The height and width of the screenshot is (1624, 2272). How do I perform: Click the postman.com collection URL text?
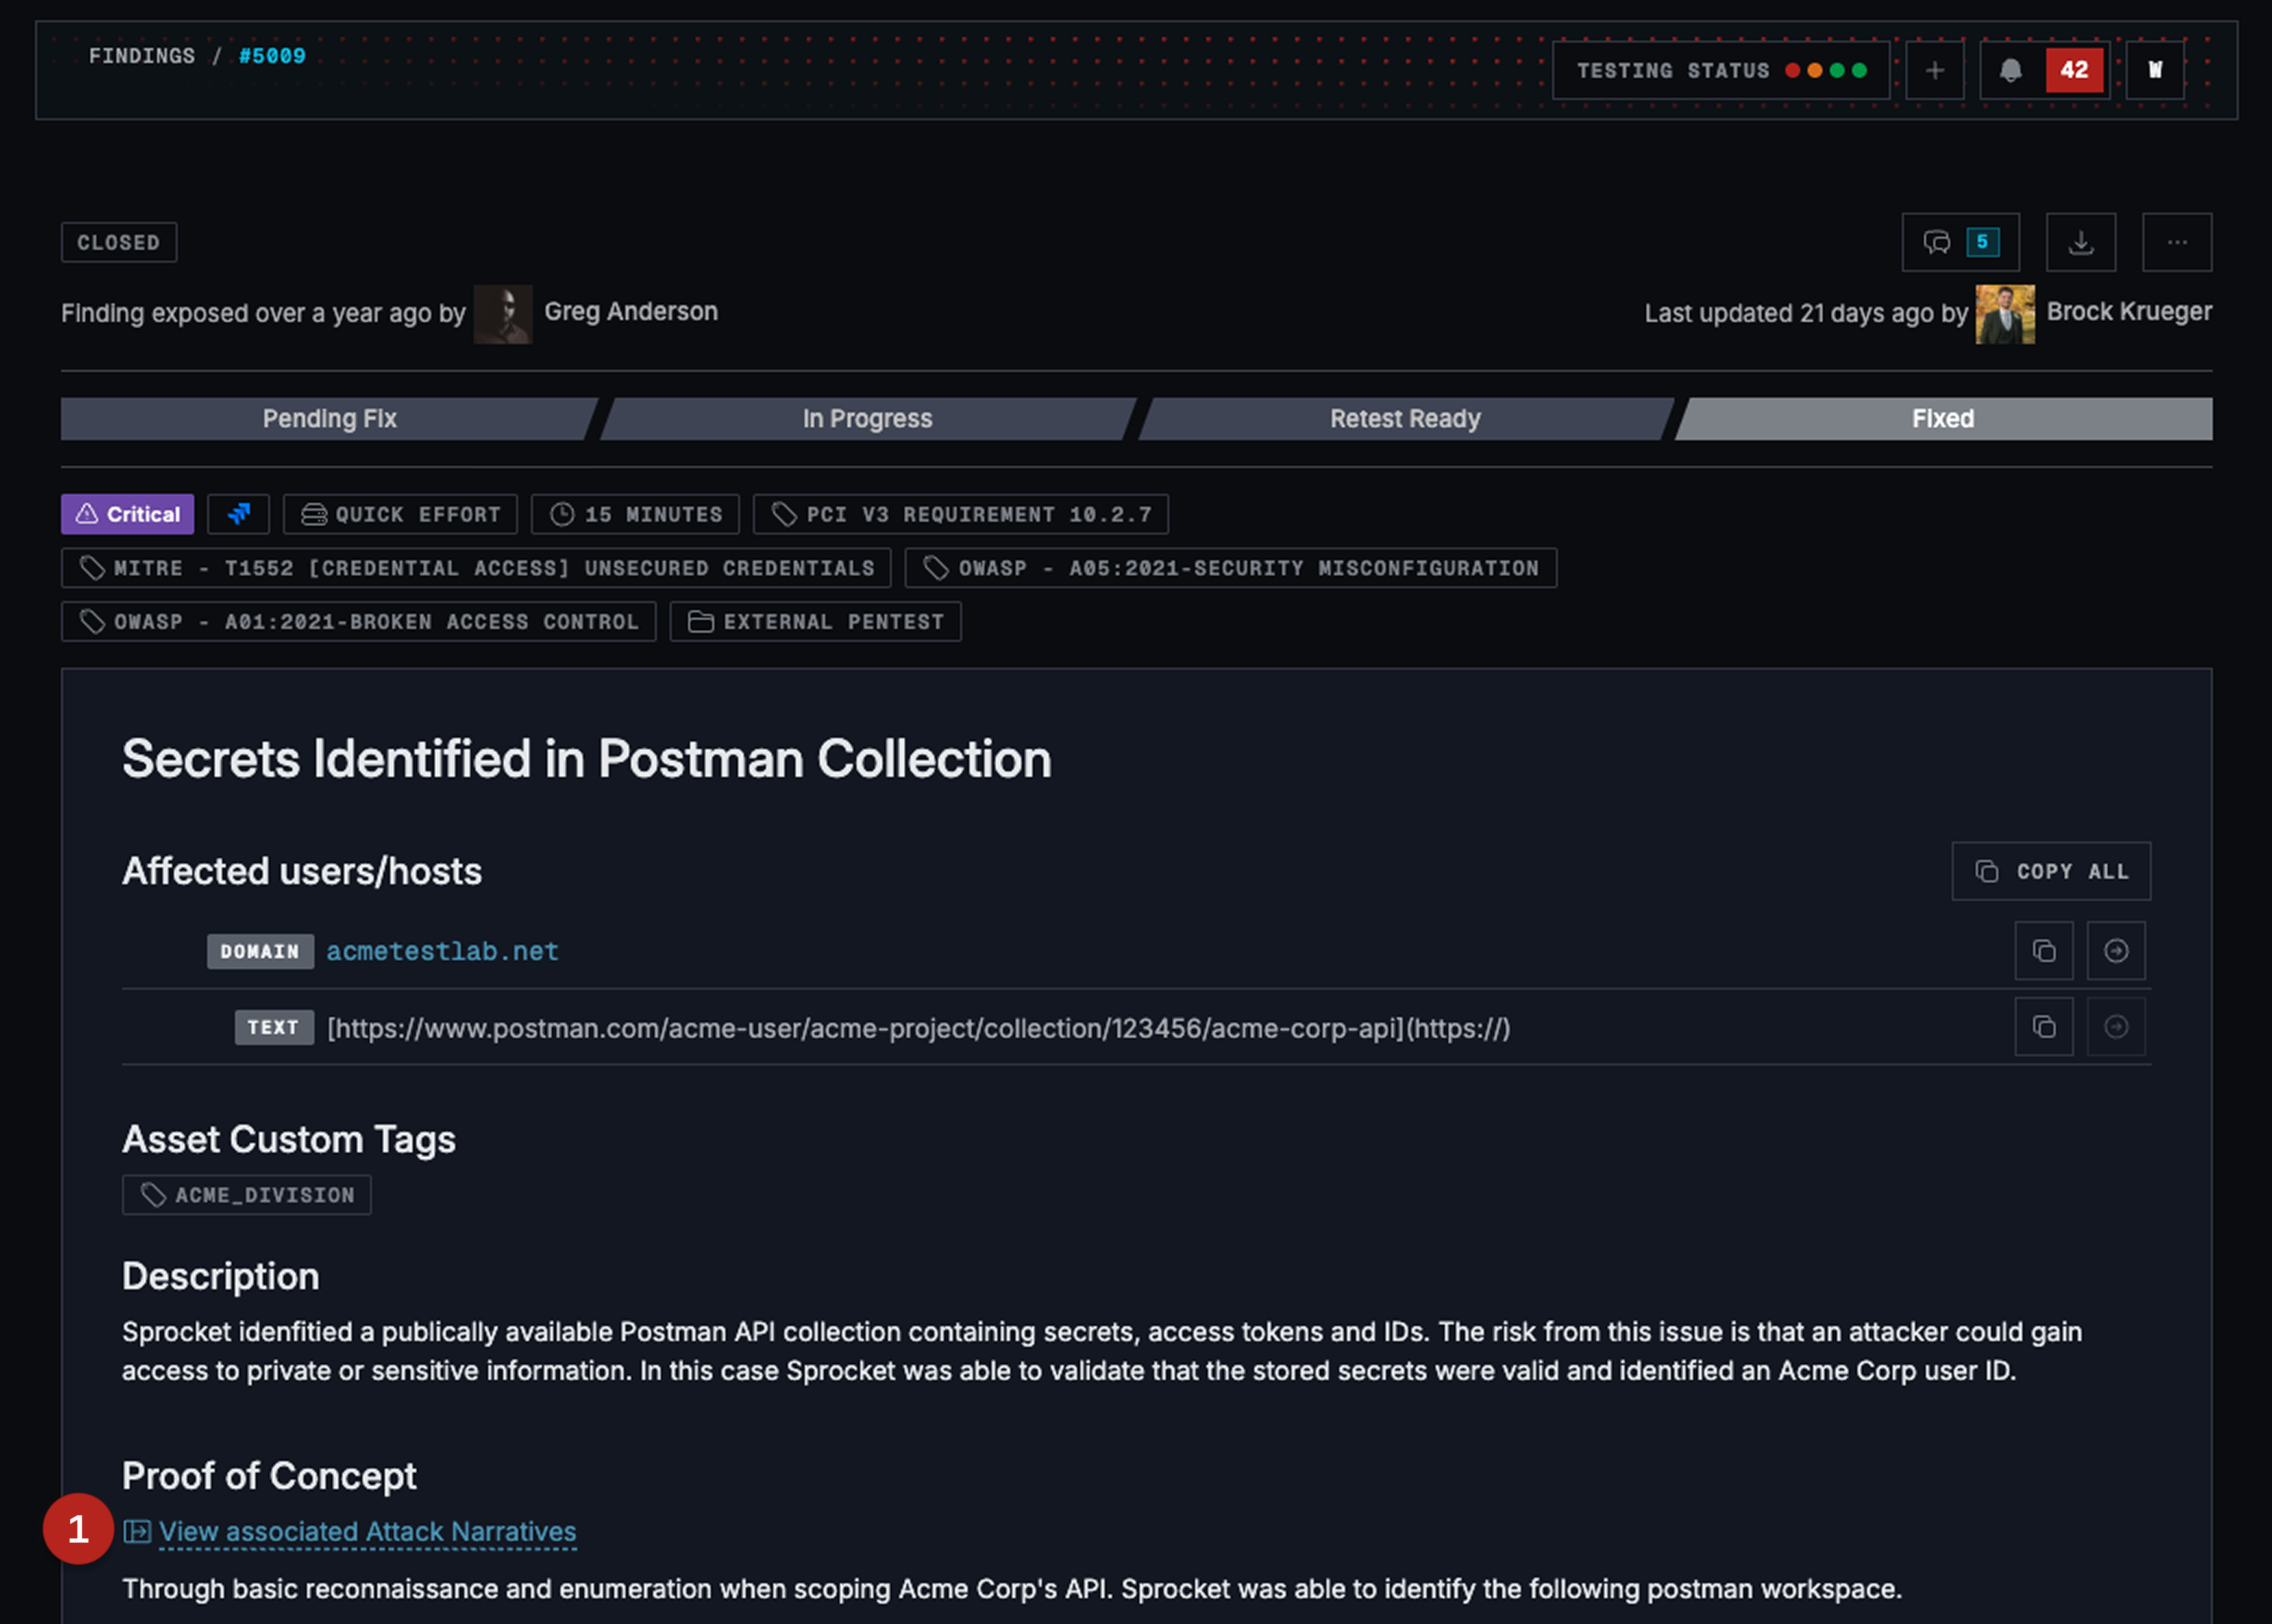[918, 1028]
